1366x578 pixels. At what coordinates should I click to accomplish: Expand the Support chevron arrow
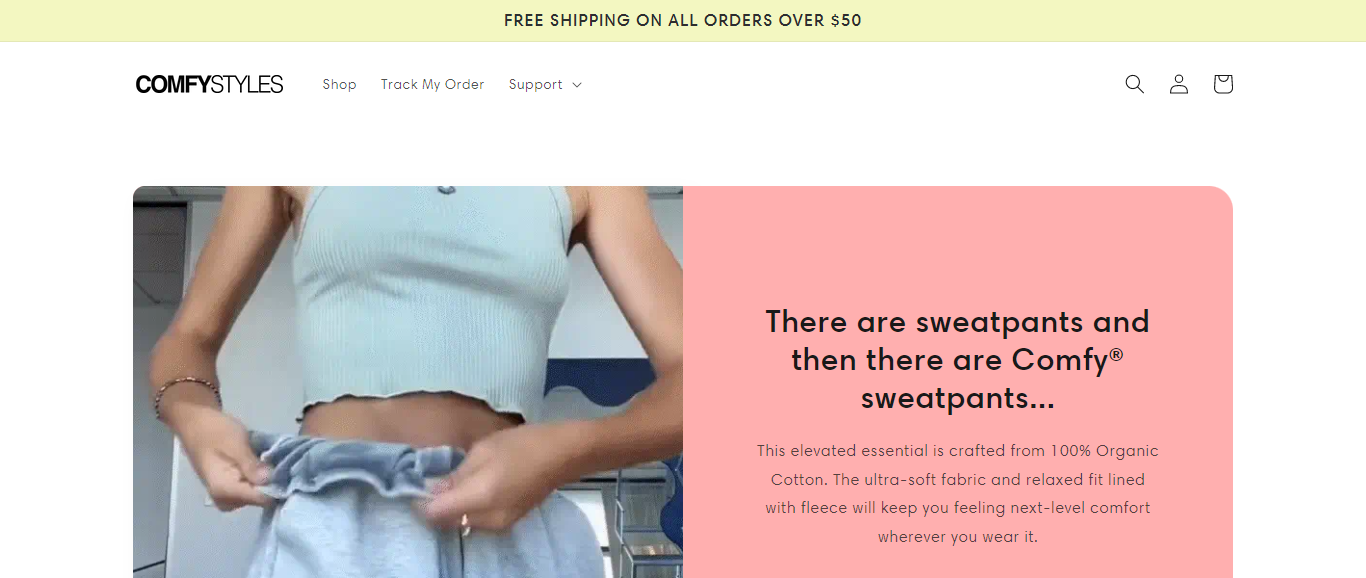pyautogui.click(x=577, y=85)
